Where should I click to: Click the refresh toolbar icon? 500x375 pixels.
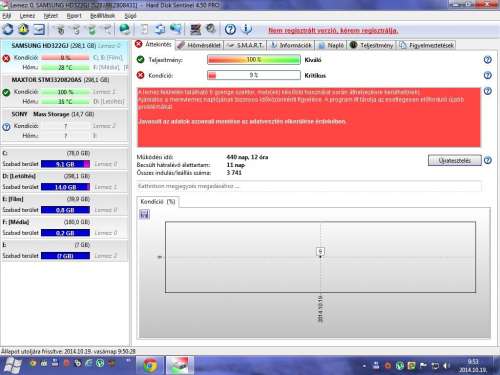pos(8,30)
